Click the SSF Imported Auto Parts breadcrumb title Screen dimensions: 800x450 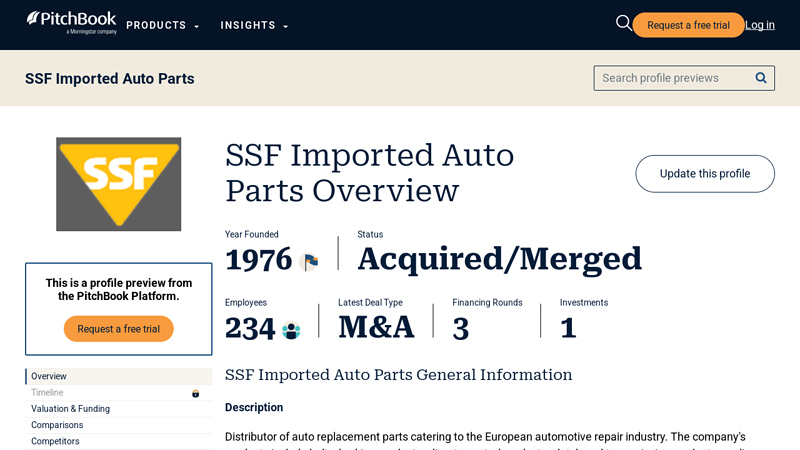tap(110, 79)
